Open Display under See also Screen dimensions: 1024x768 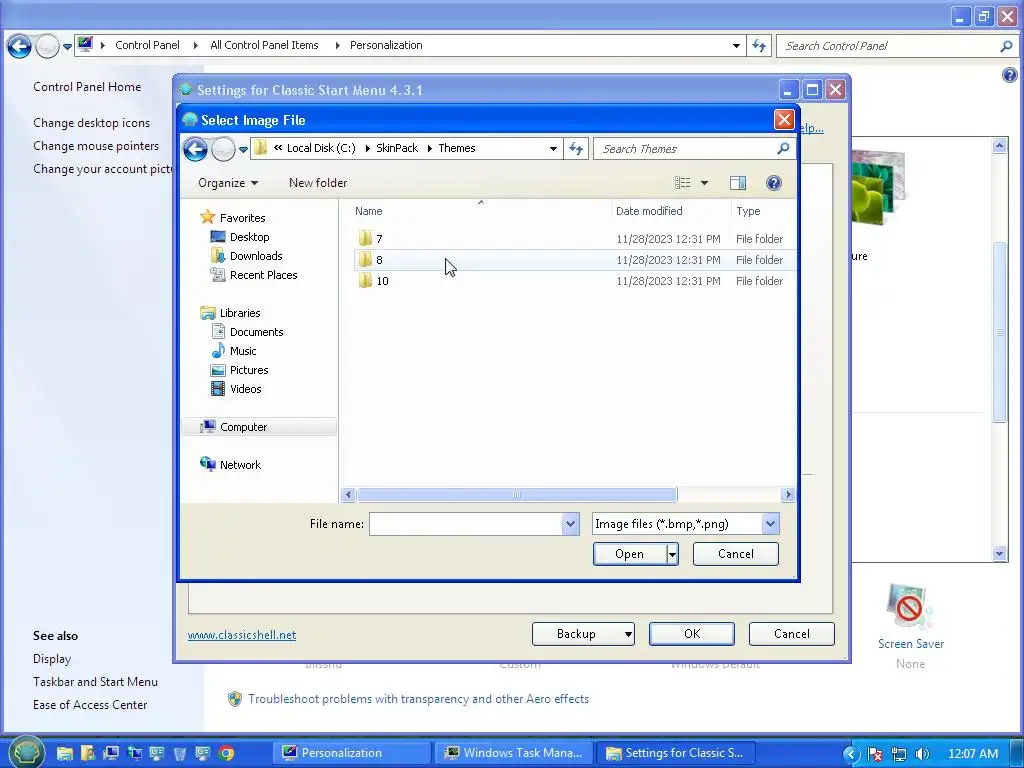[52, 658]
